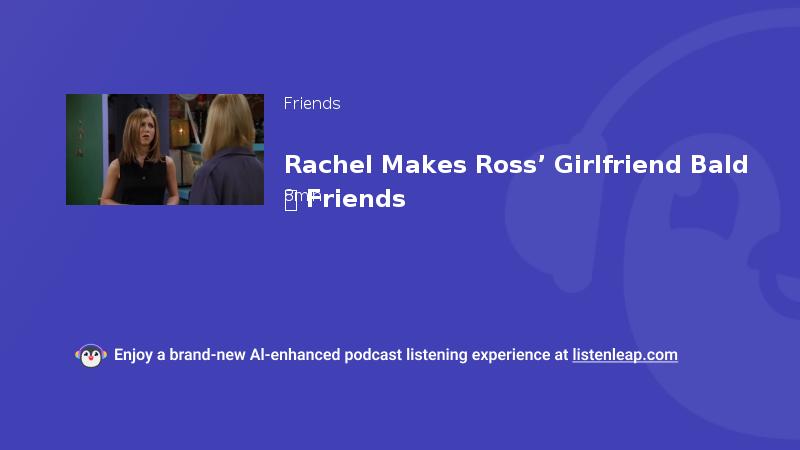Click the penguin mascot logo icon

(91, 356)
